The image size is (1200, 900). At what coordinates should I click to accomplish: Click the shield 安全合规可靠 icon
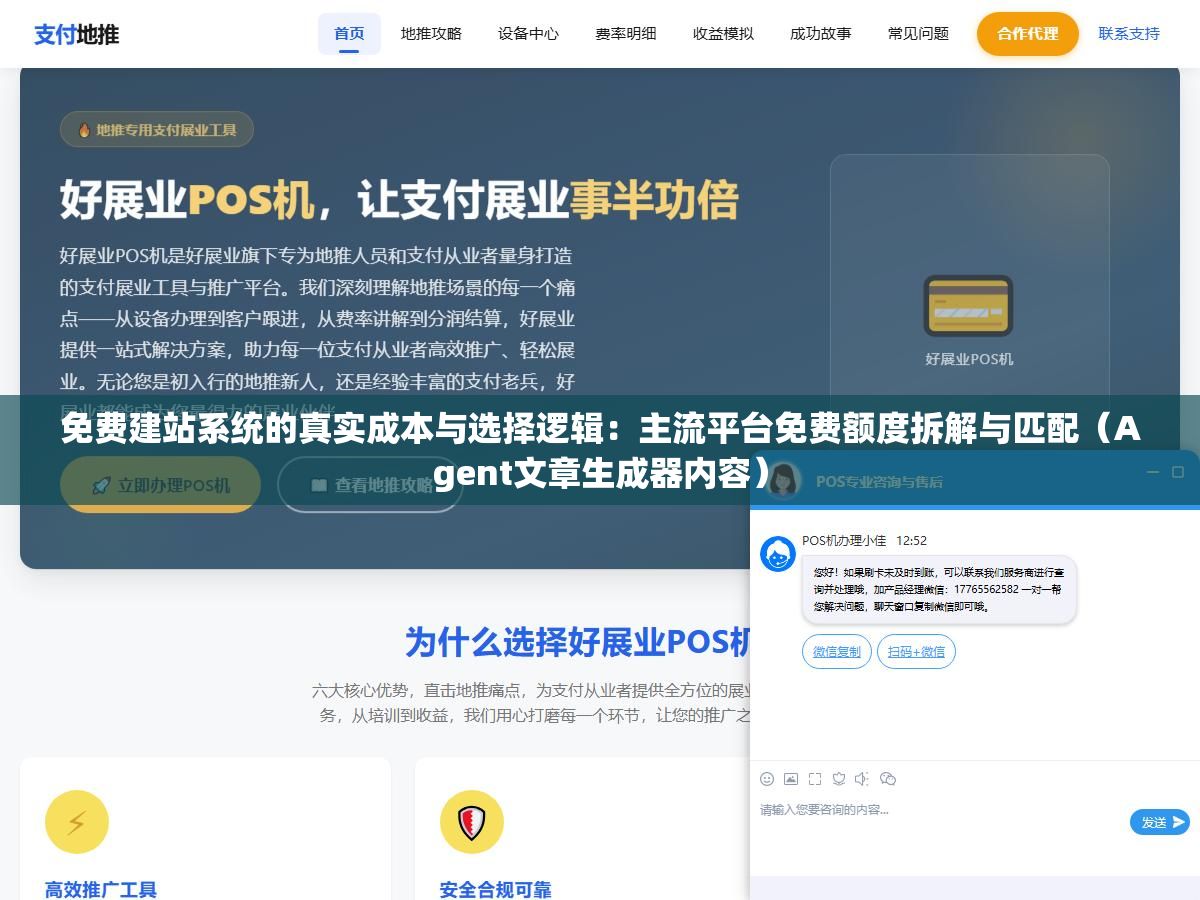472,822
